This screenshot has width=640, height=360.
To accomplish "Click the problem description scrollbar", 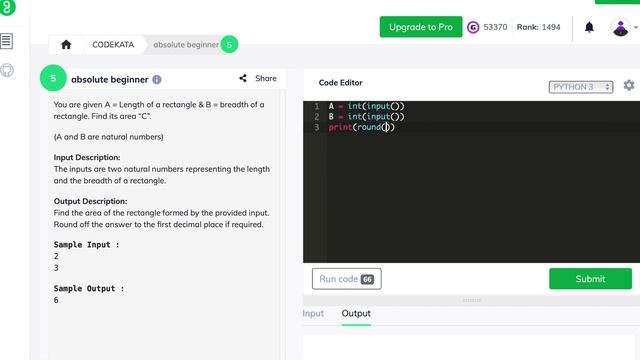I will pyautogui.click(x=282, y=224).
